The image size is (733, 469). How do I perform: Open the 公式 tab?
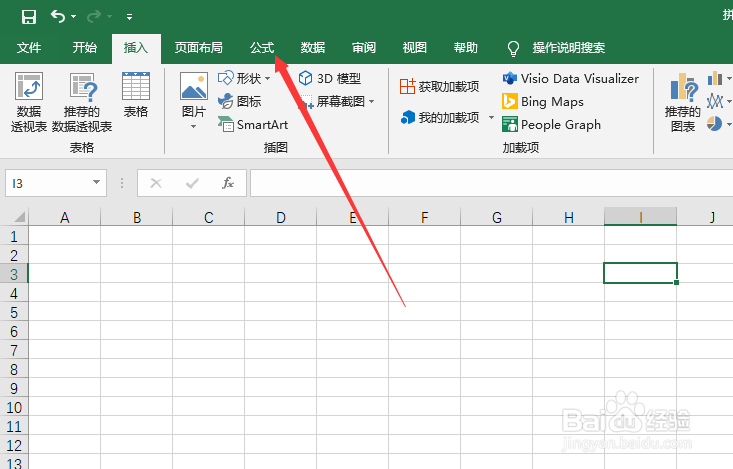click(262, 47)
